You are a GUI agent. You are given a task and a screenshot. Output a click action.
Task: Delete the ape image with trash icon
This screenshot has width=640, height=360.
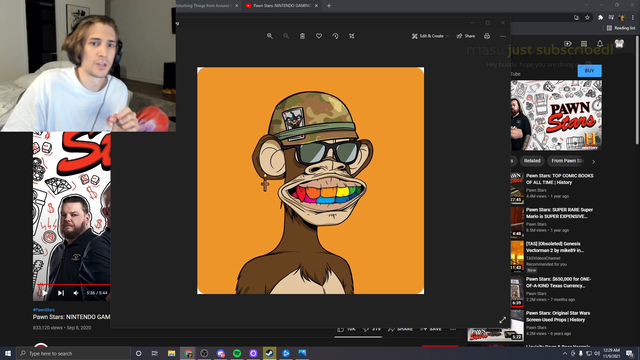(x=302, y=36)
